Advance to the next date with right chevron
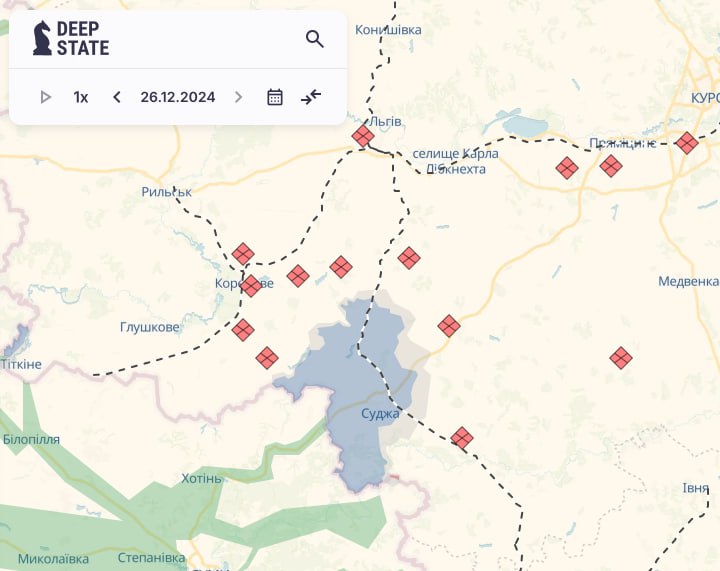Viewport: 720px width, 571px height. click(x=238, y=97)
